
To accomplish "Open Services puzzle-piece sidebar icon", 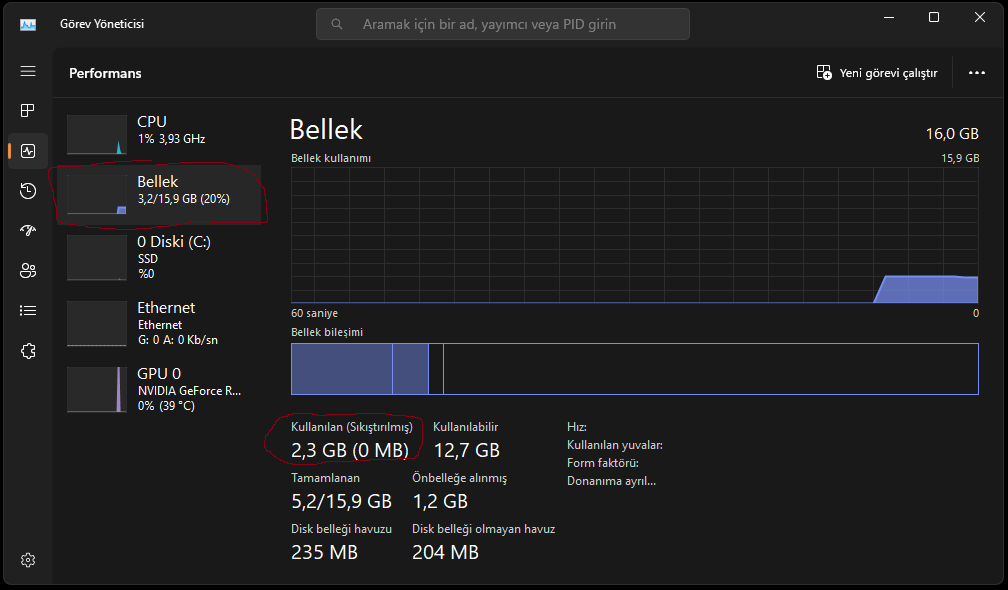I will point(28,351).
